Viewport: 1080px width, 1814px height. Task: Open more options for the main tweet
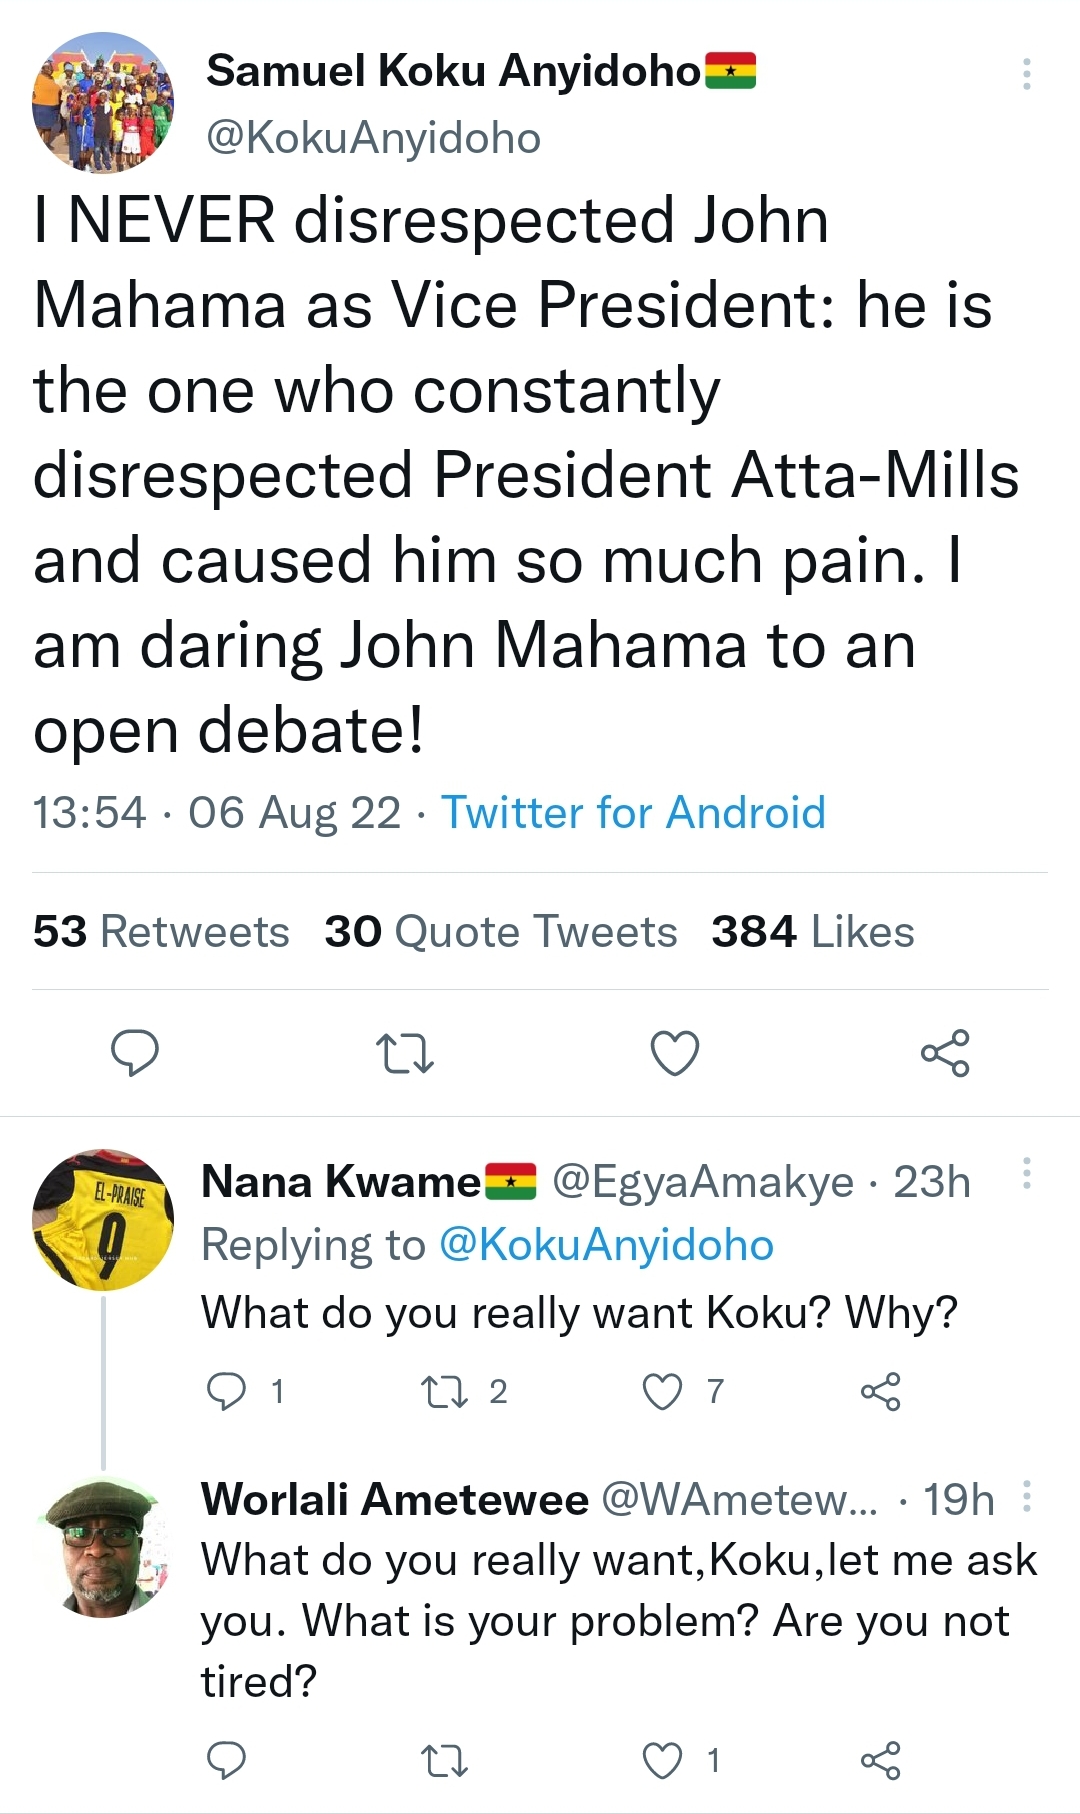1027,74
